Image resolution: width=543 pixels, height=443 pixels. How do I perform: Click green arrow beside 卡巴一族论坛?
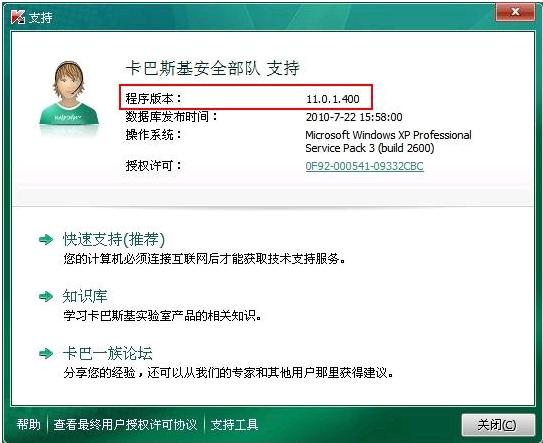click(x=46, y=354)
